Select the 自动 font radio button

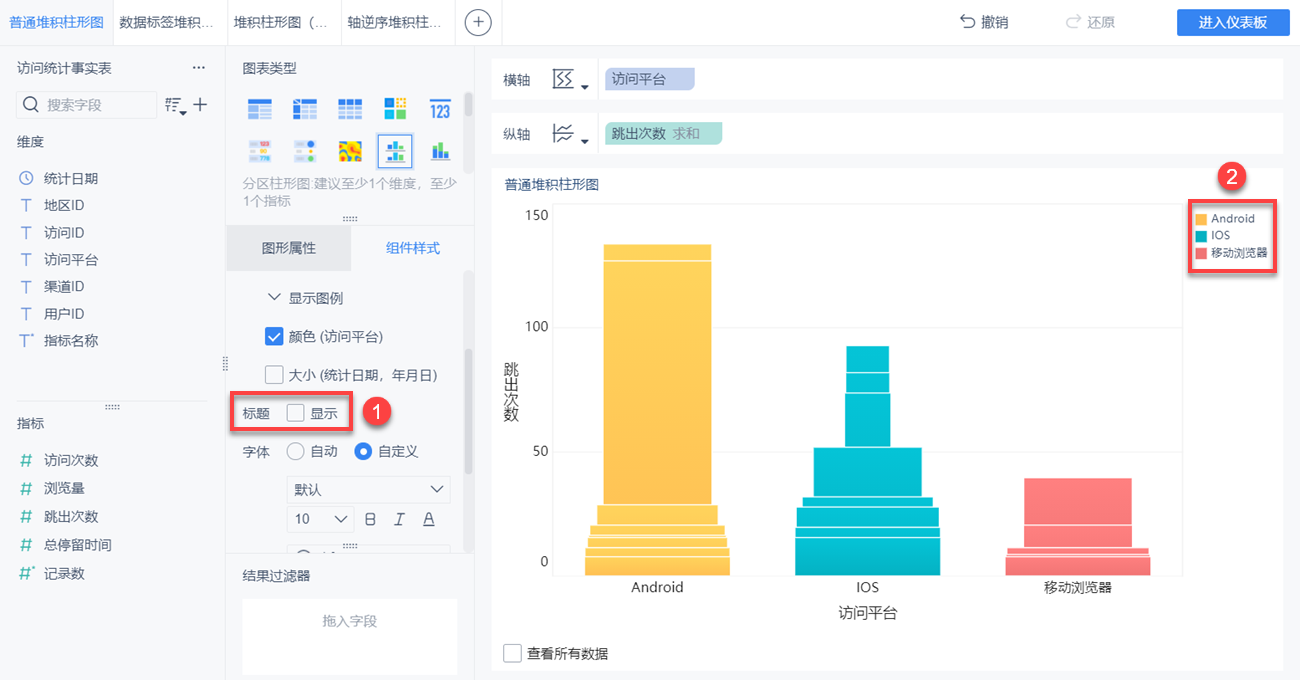(x=295, y=451)
